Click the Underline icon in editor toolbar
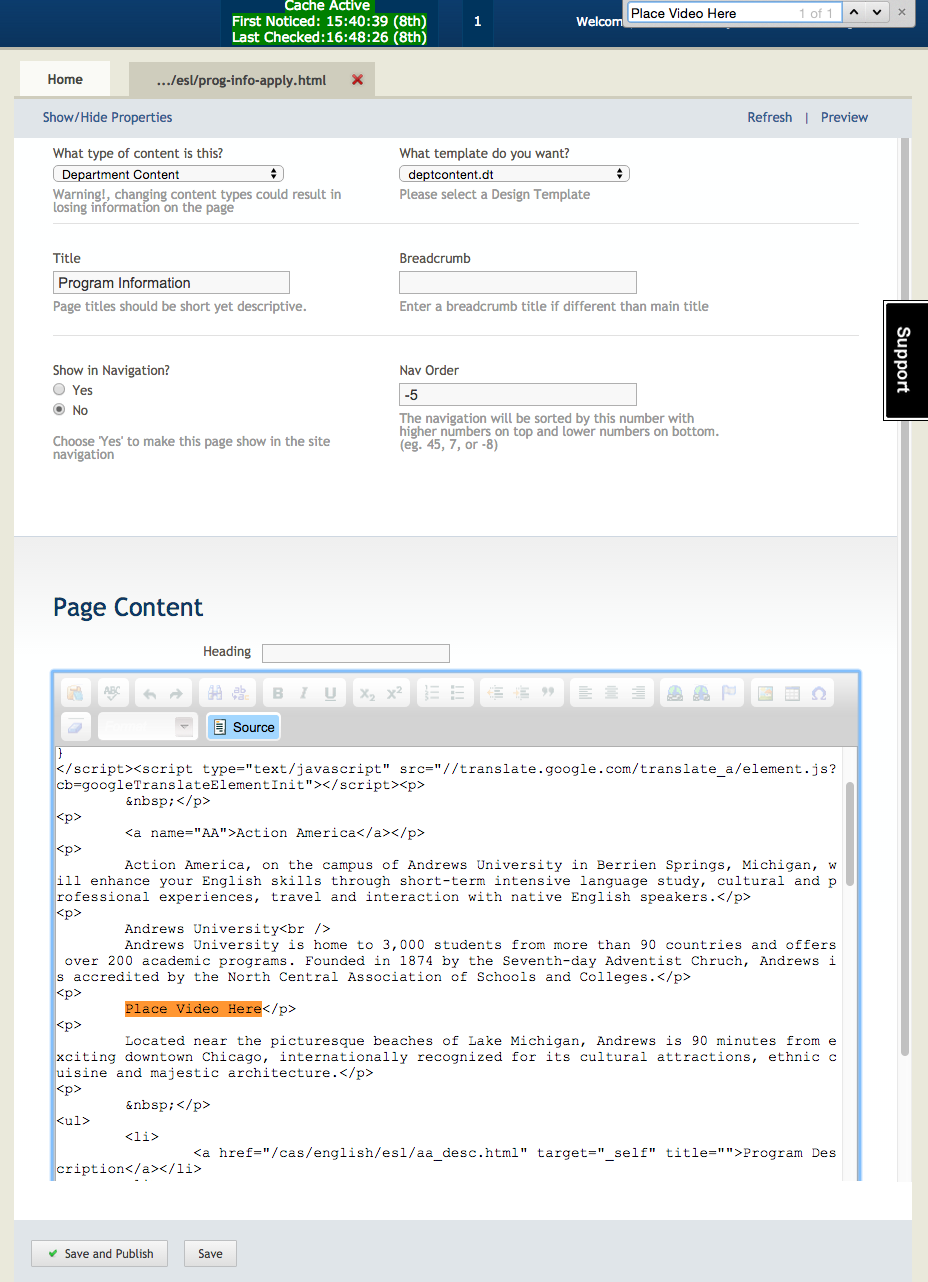 point(330,693)
